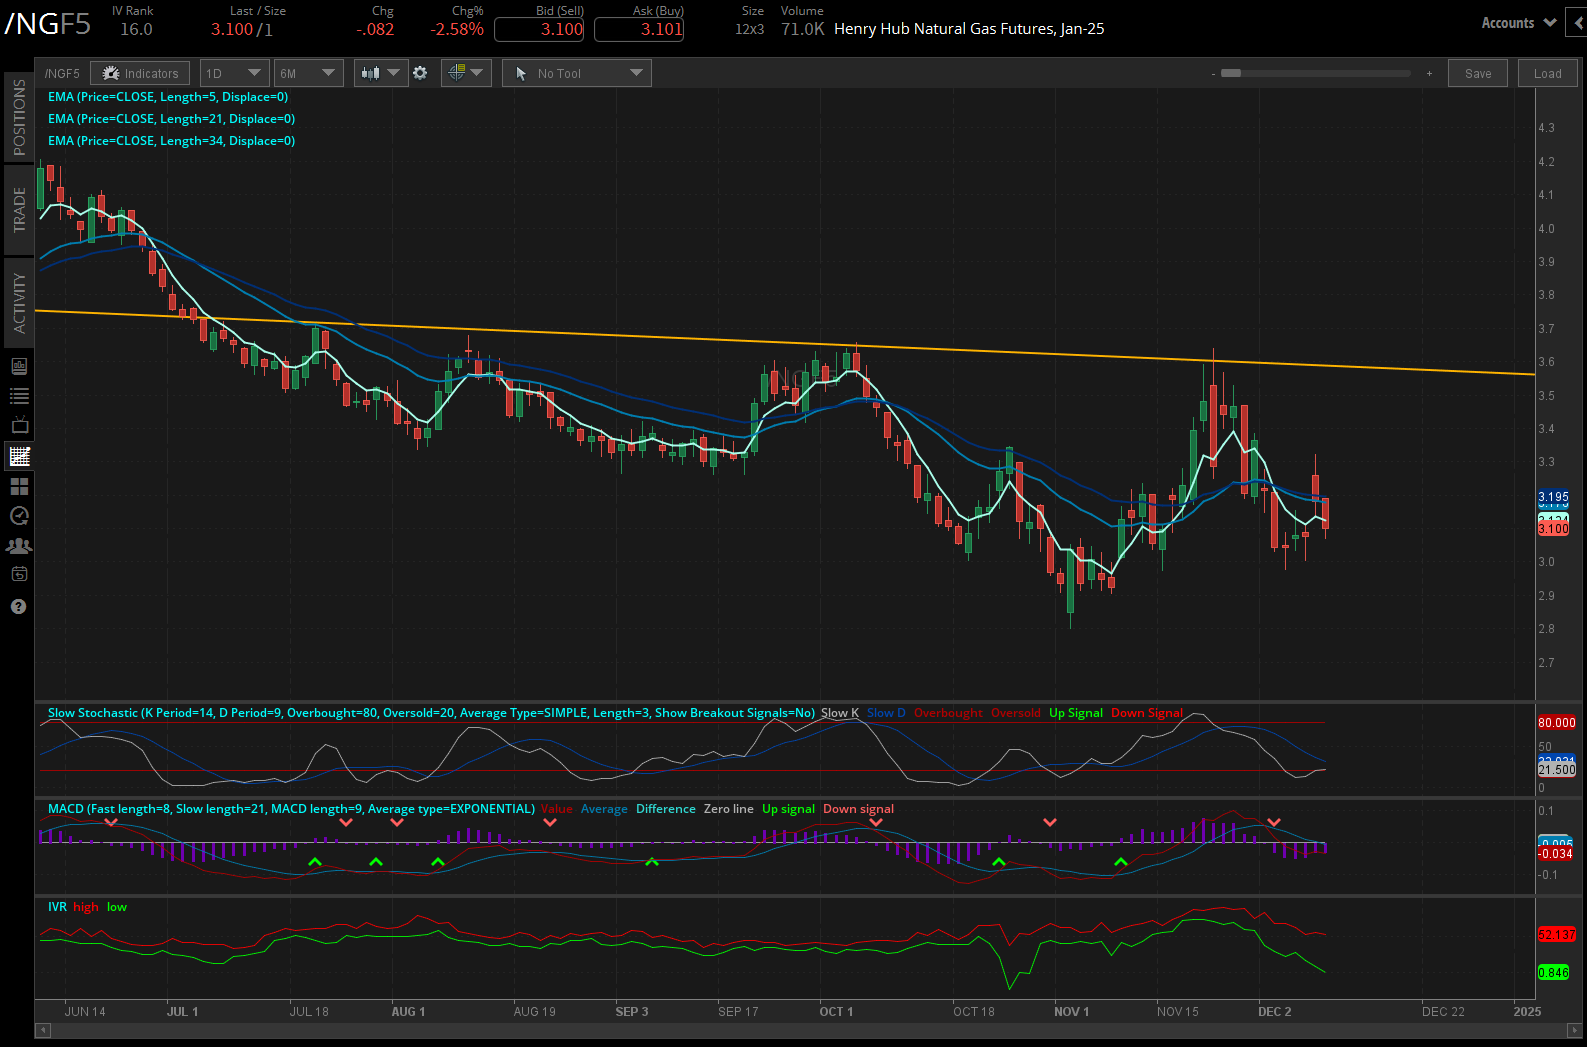
Task: Expand the No Tool drawing dropdown
Action: coord(576,73)
